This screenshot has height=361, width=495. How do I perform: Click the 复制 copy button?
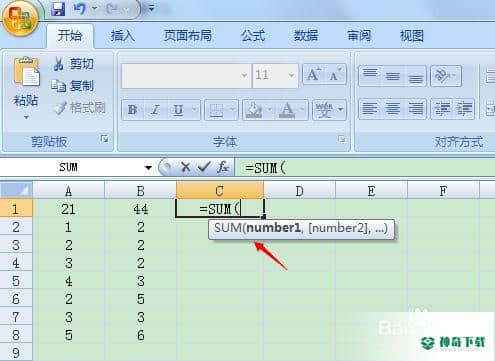pyautogui.click(x=73, y=86)
